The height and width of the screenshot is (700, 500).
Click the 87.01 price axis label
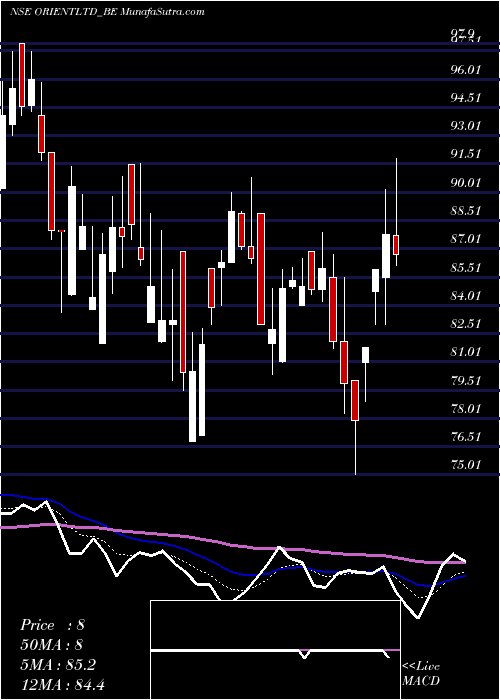466,239
